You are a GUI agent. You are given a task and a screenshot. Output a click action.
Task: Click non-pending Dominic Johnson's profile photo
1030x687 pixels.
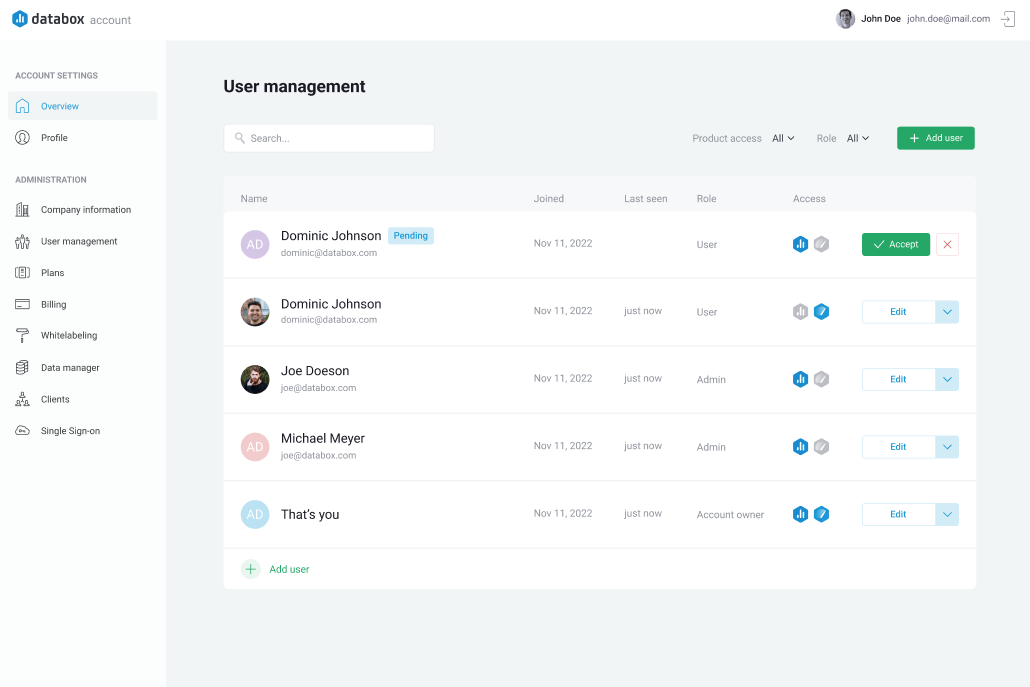click(255, 312)
